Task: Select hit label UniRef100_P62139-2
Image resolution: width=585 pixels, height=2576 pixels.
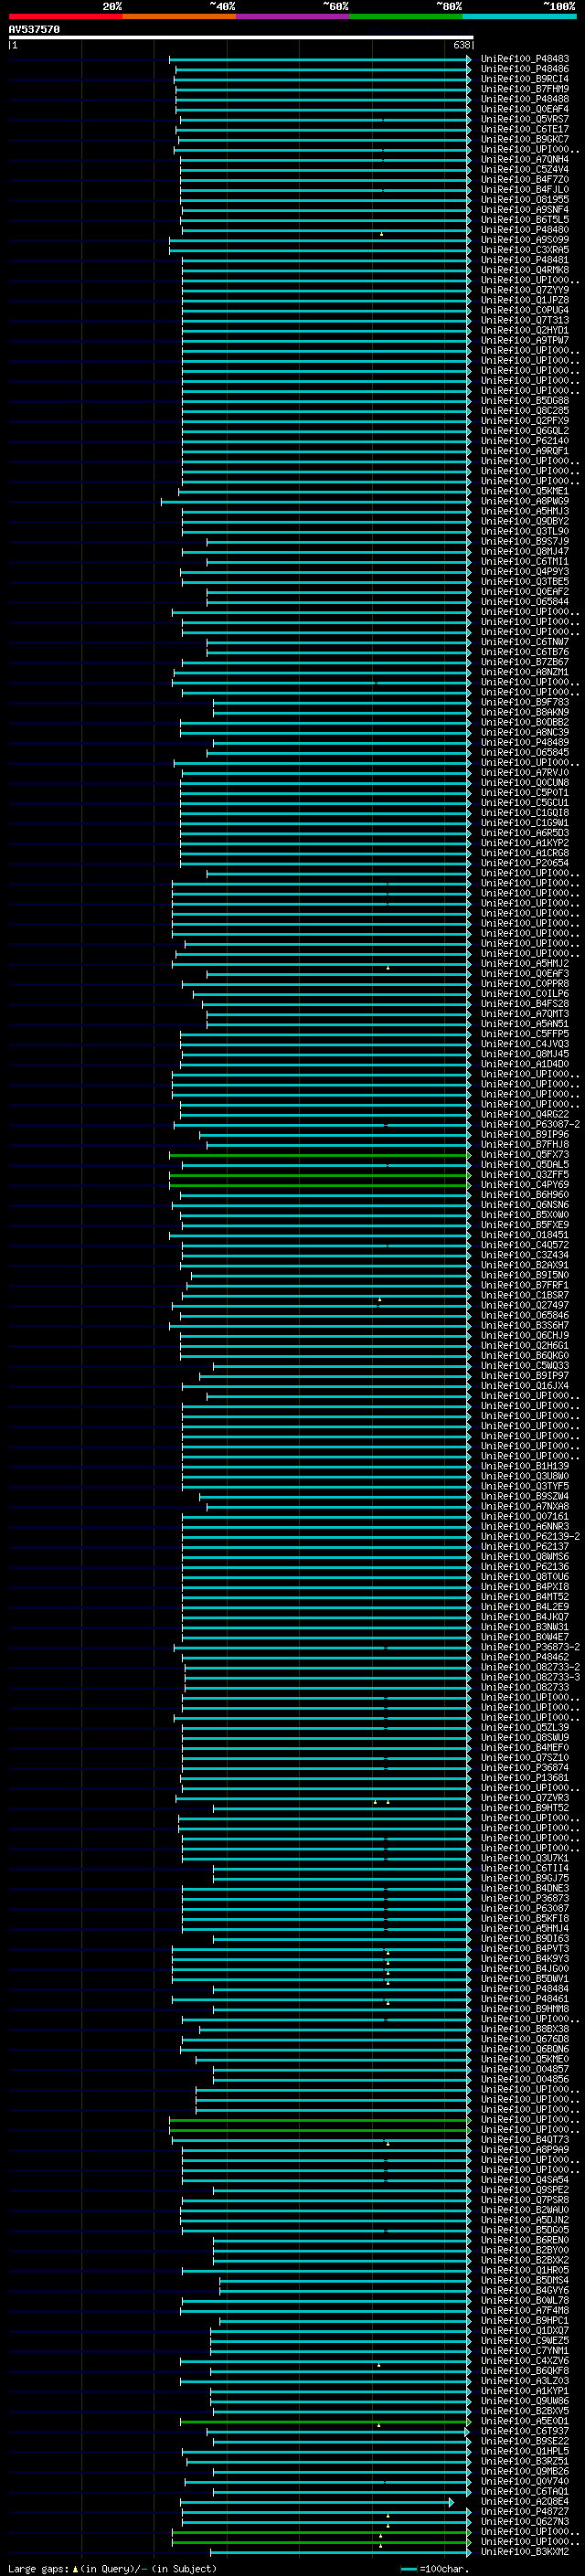Action: coord(530,1536)
